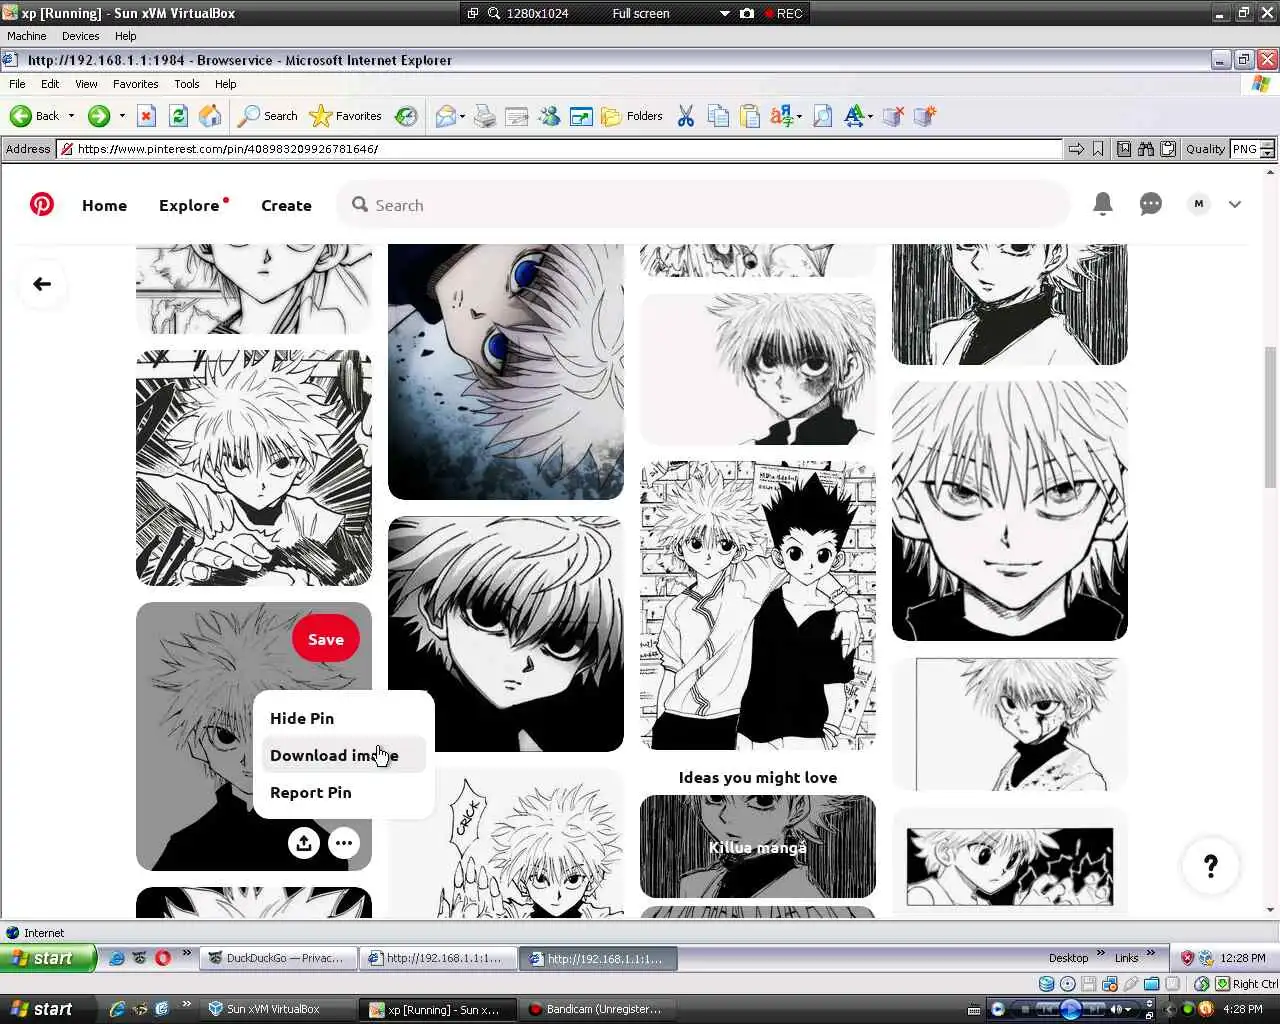The width and height of the screenshot is (1280, 1024).
Task: Click the IE Forward button
Action: pyautogui.click(x=98, y=116)
